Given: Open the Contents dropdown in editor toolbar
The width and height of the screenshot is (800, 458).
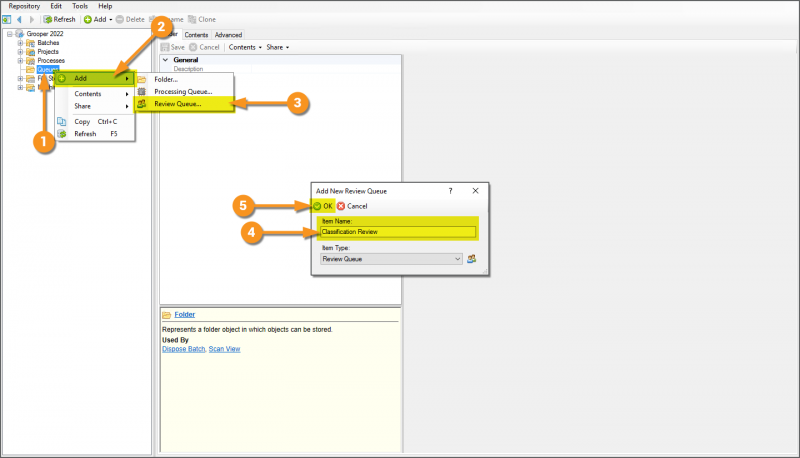Looking at the screenshot, I should click(245, 47).
